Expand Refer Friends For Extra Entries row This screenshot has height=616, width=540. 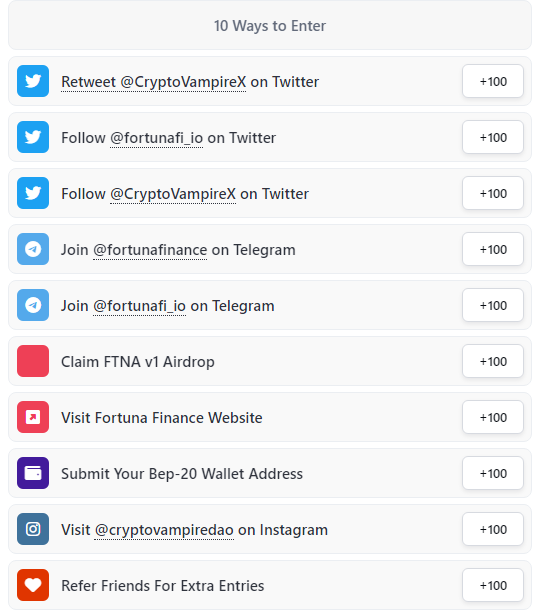coord(270,585)
